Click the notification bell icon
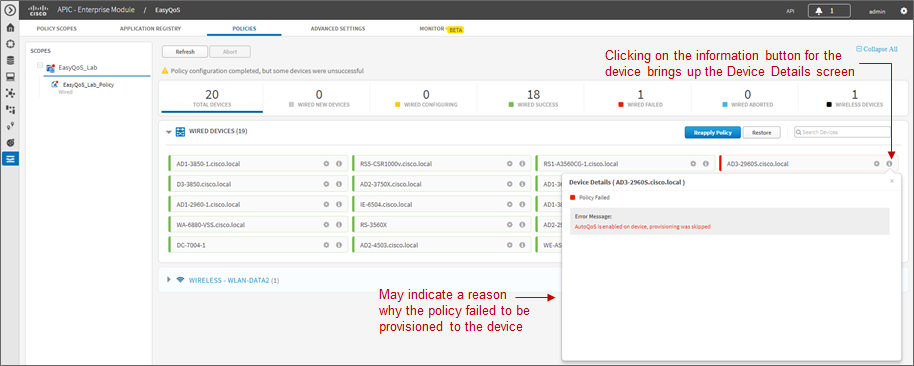This screenshot has height=366, width=914. (819, 10)
